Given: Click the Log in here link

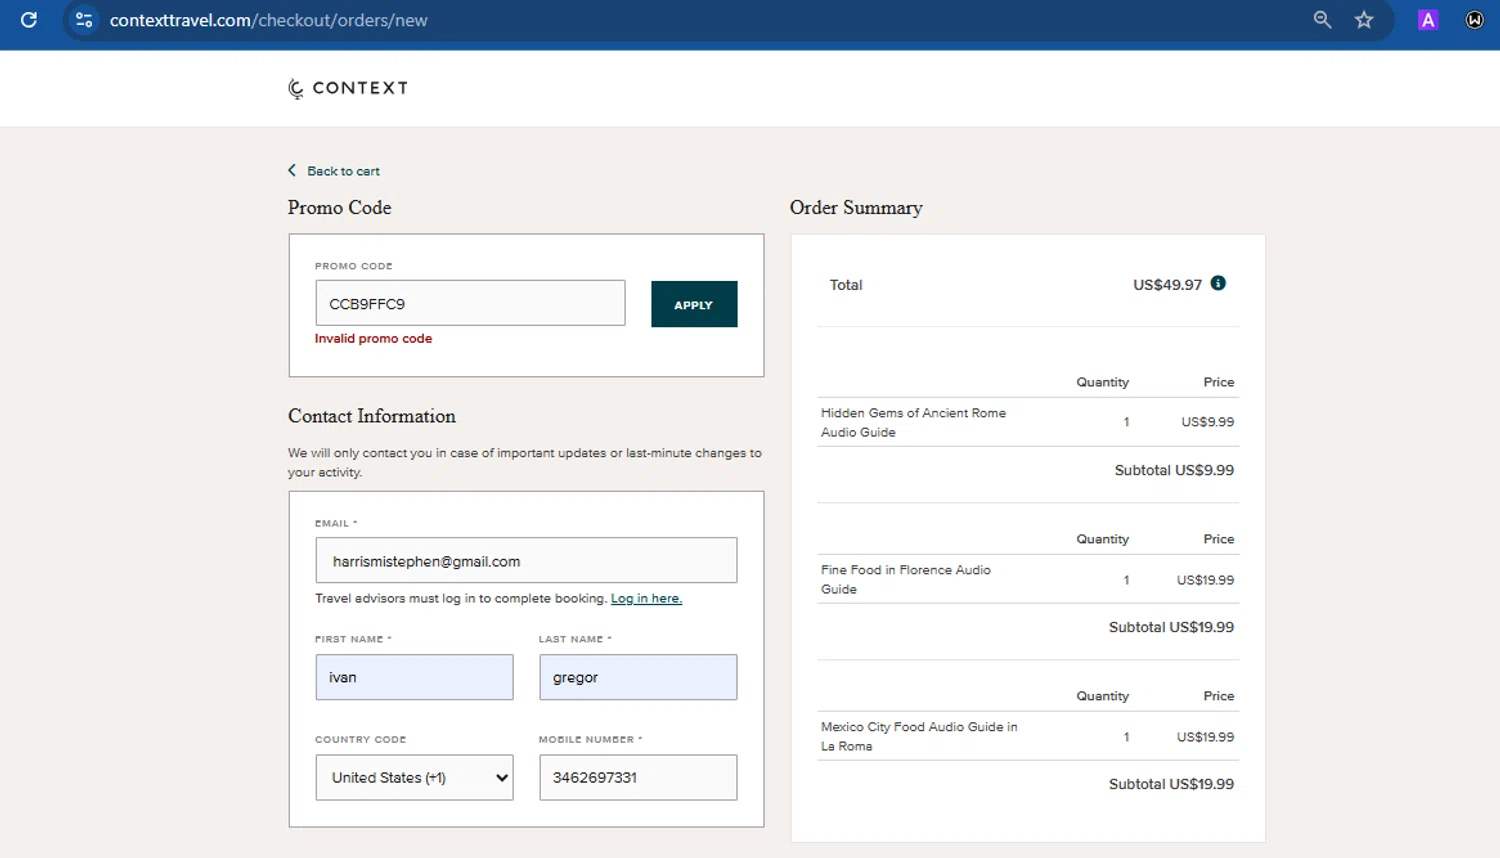Looking at the screenshot, I should (646, 598).
